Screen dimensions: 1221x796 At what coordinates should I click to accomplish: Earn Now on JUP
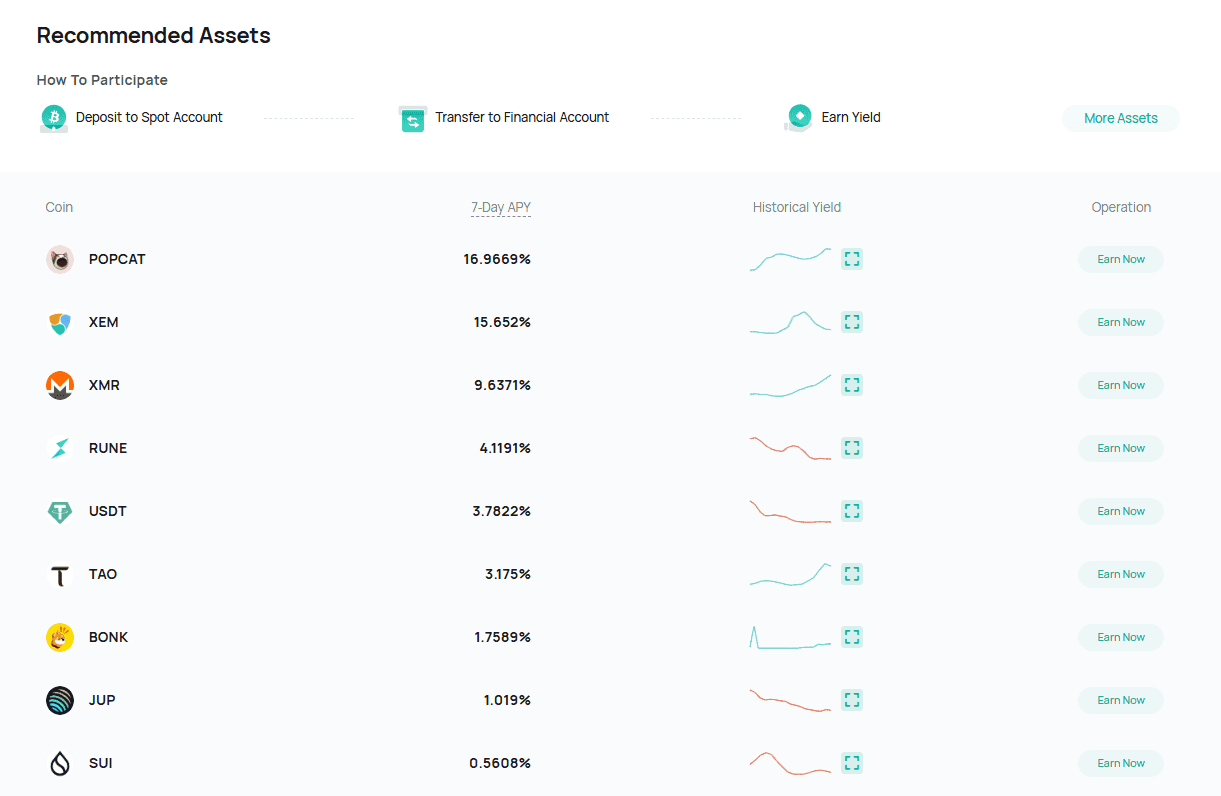click(x=1121, y=700)
